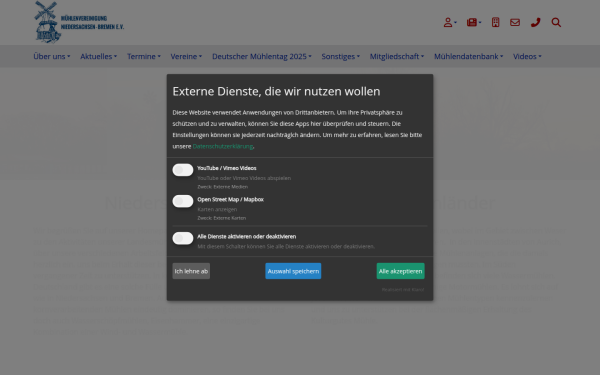Open the newspaper icon menu

(474, 23)
